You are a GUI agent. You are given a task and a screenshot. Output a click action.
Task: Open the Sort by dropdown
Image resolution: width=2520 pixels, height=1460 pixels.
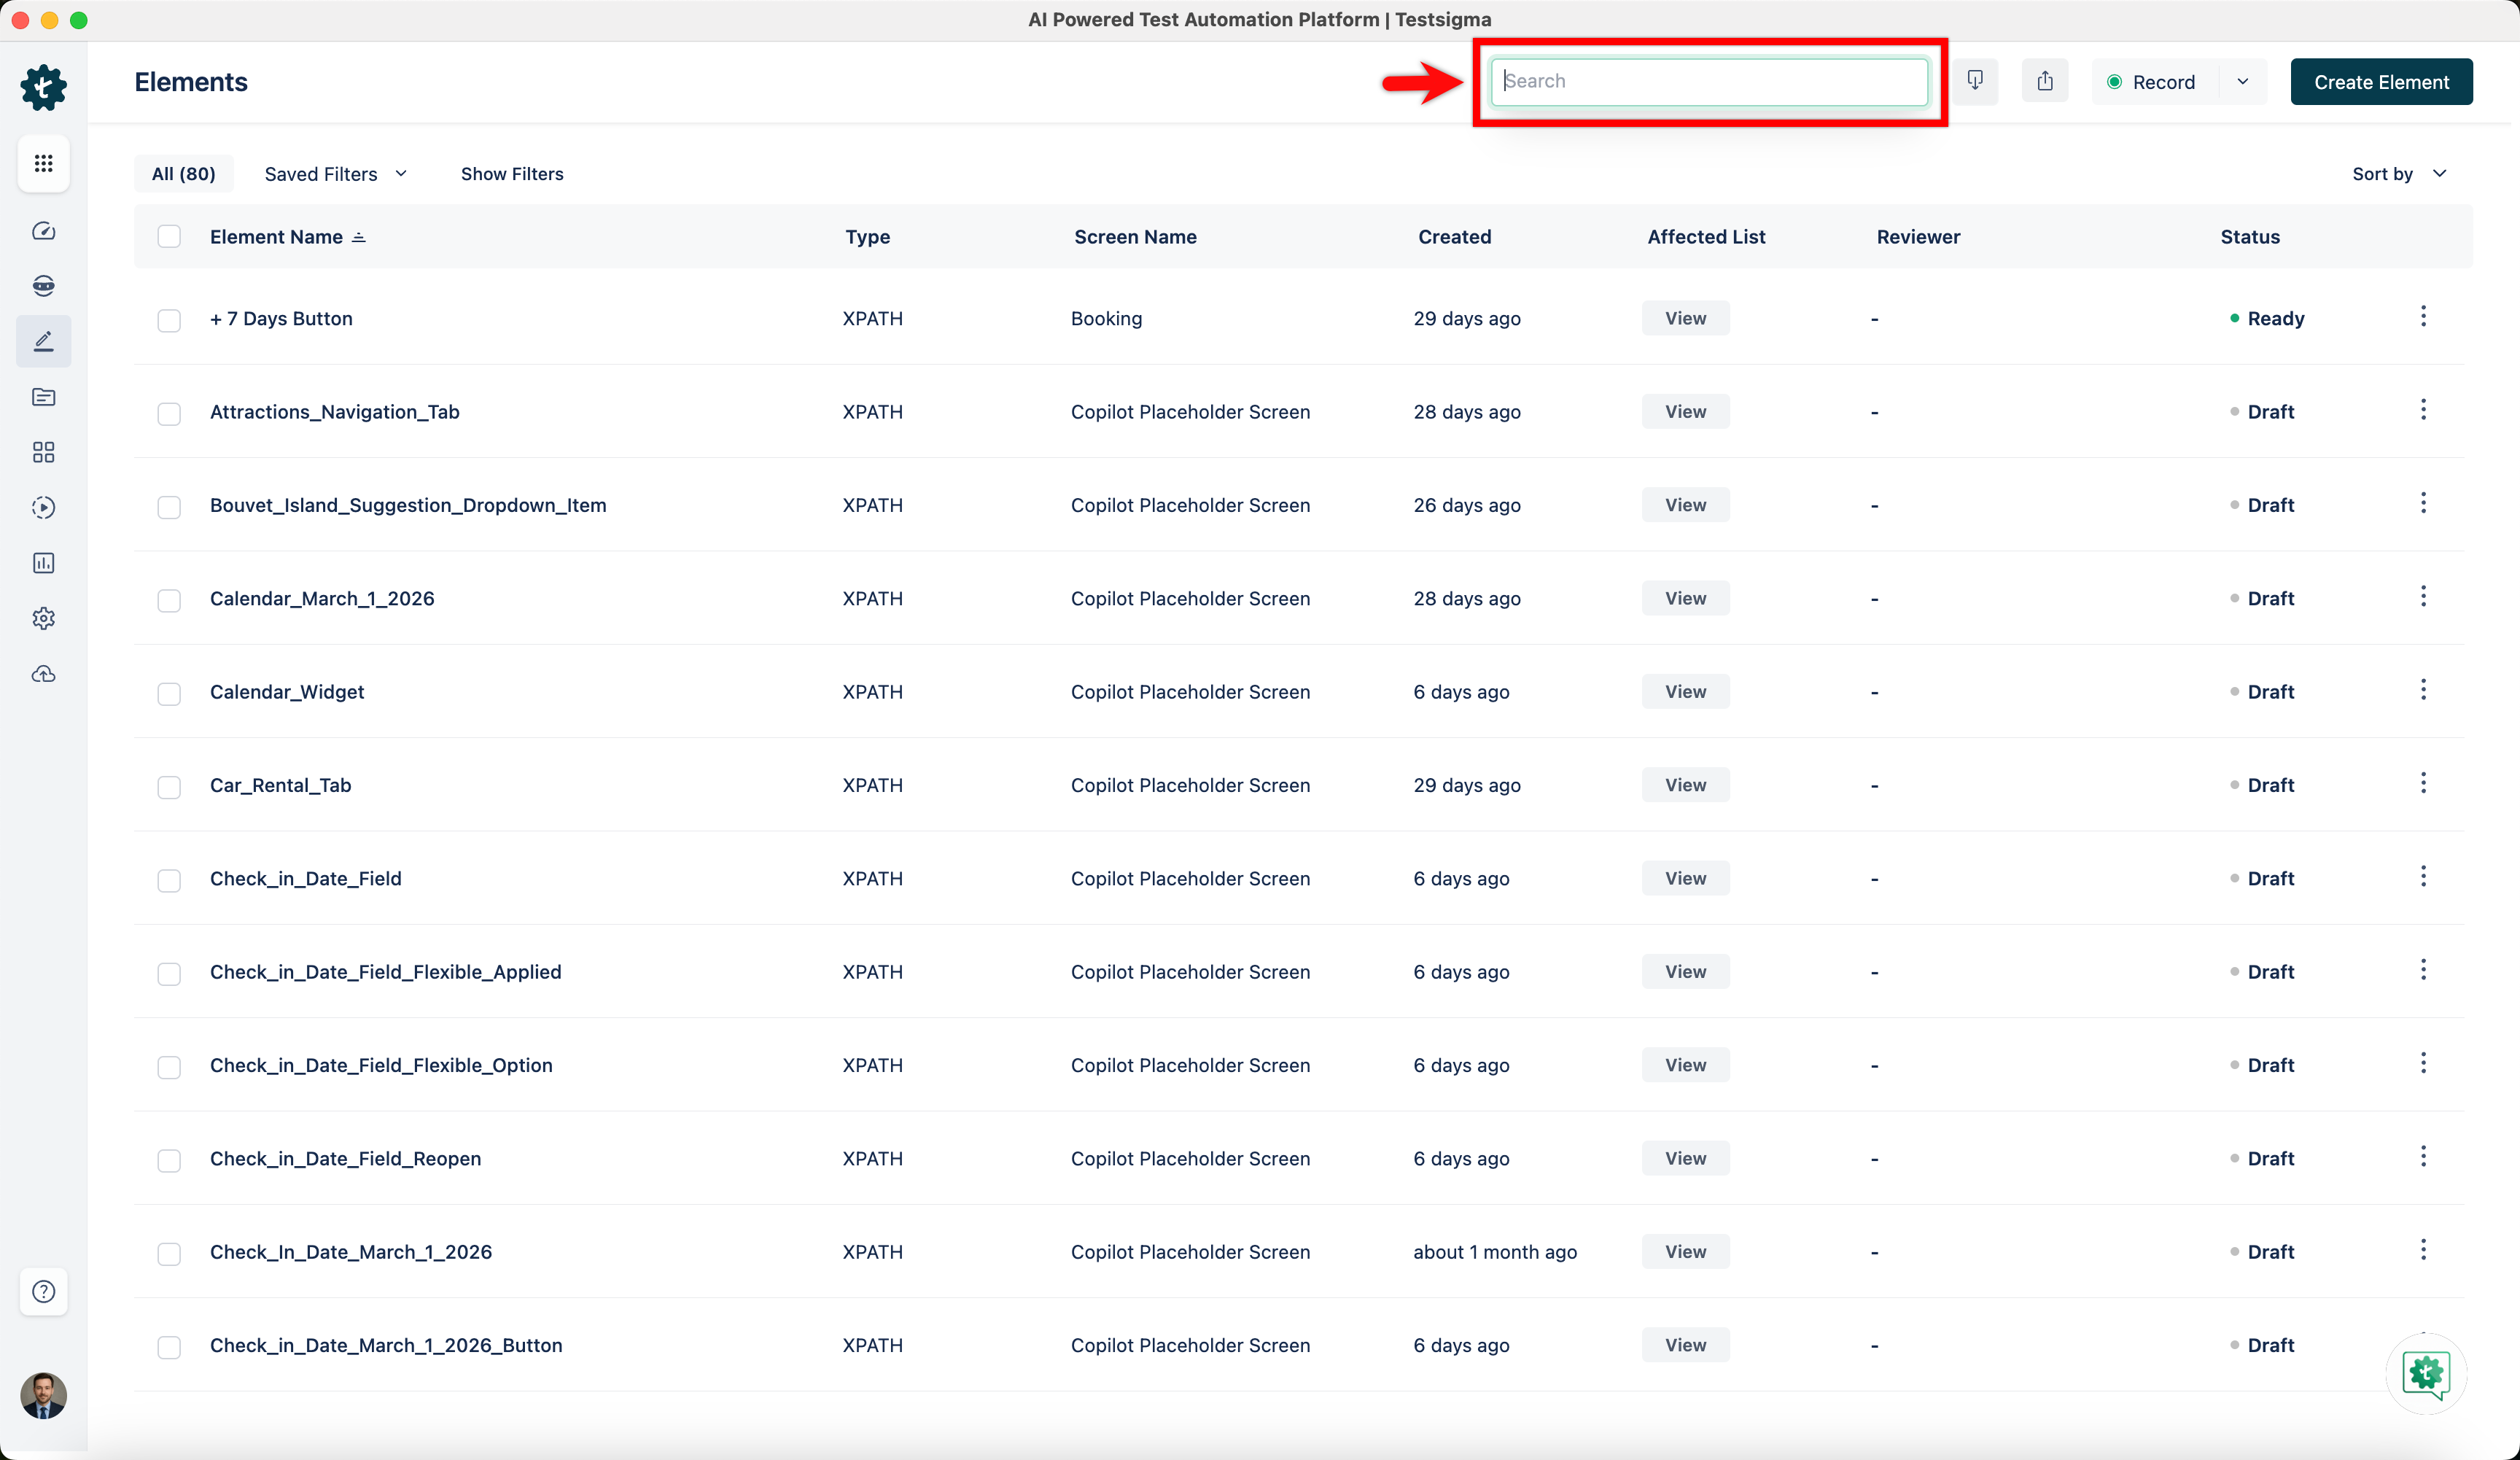2397,173
